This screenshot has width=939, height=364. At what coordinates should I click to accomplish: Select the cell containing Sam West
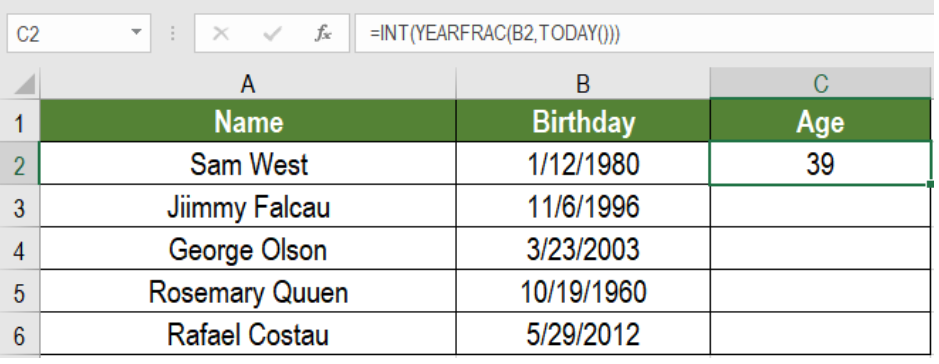(248, 164)
